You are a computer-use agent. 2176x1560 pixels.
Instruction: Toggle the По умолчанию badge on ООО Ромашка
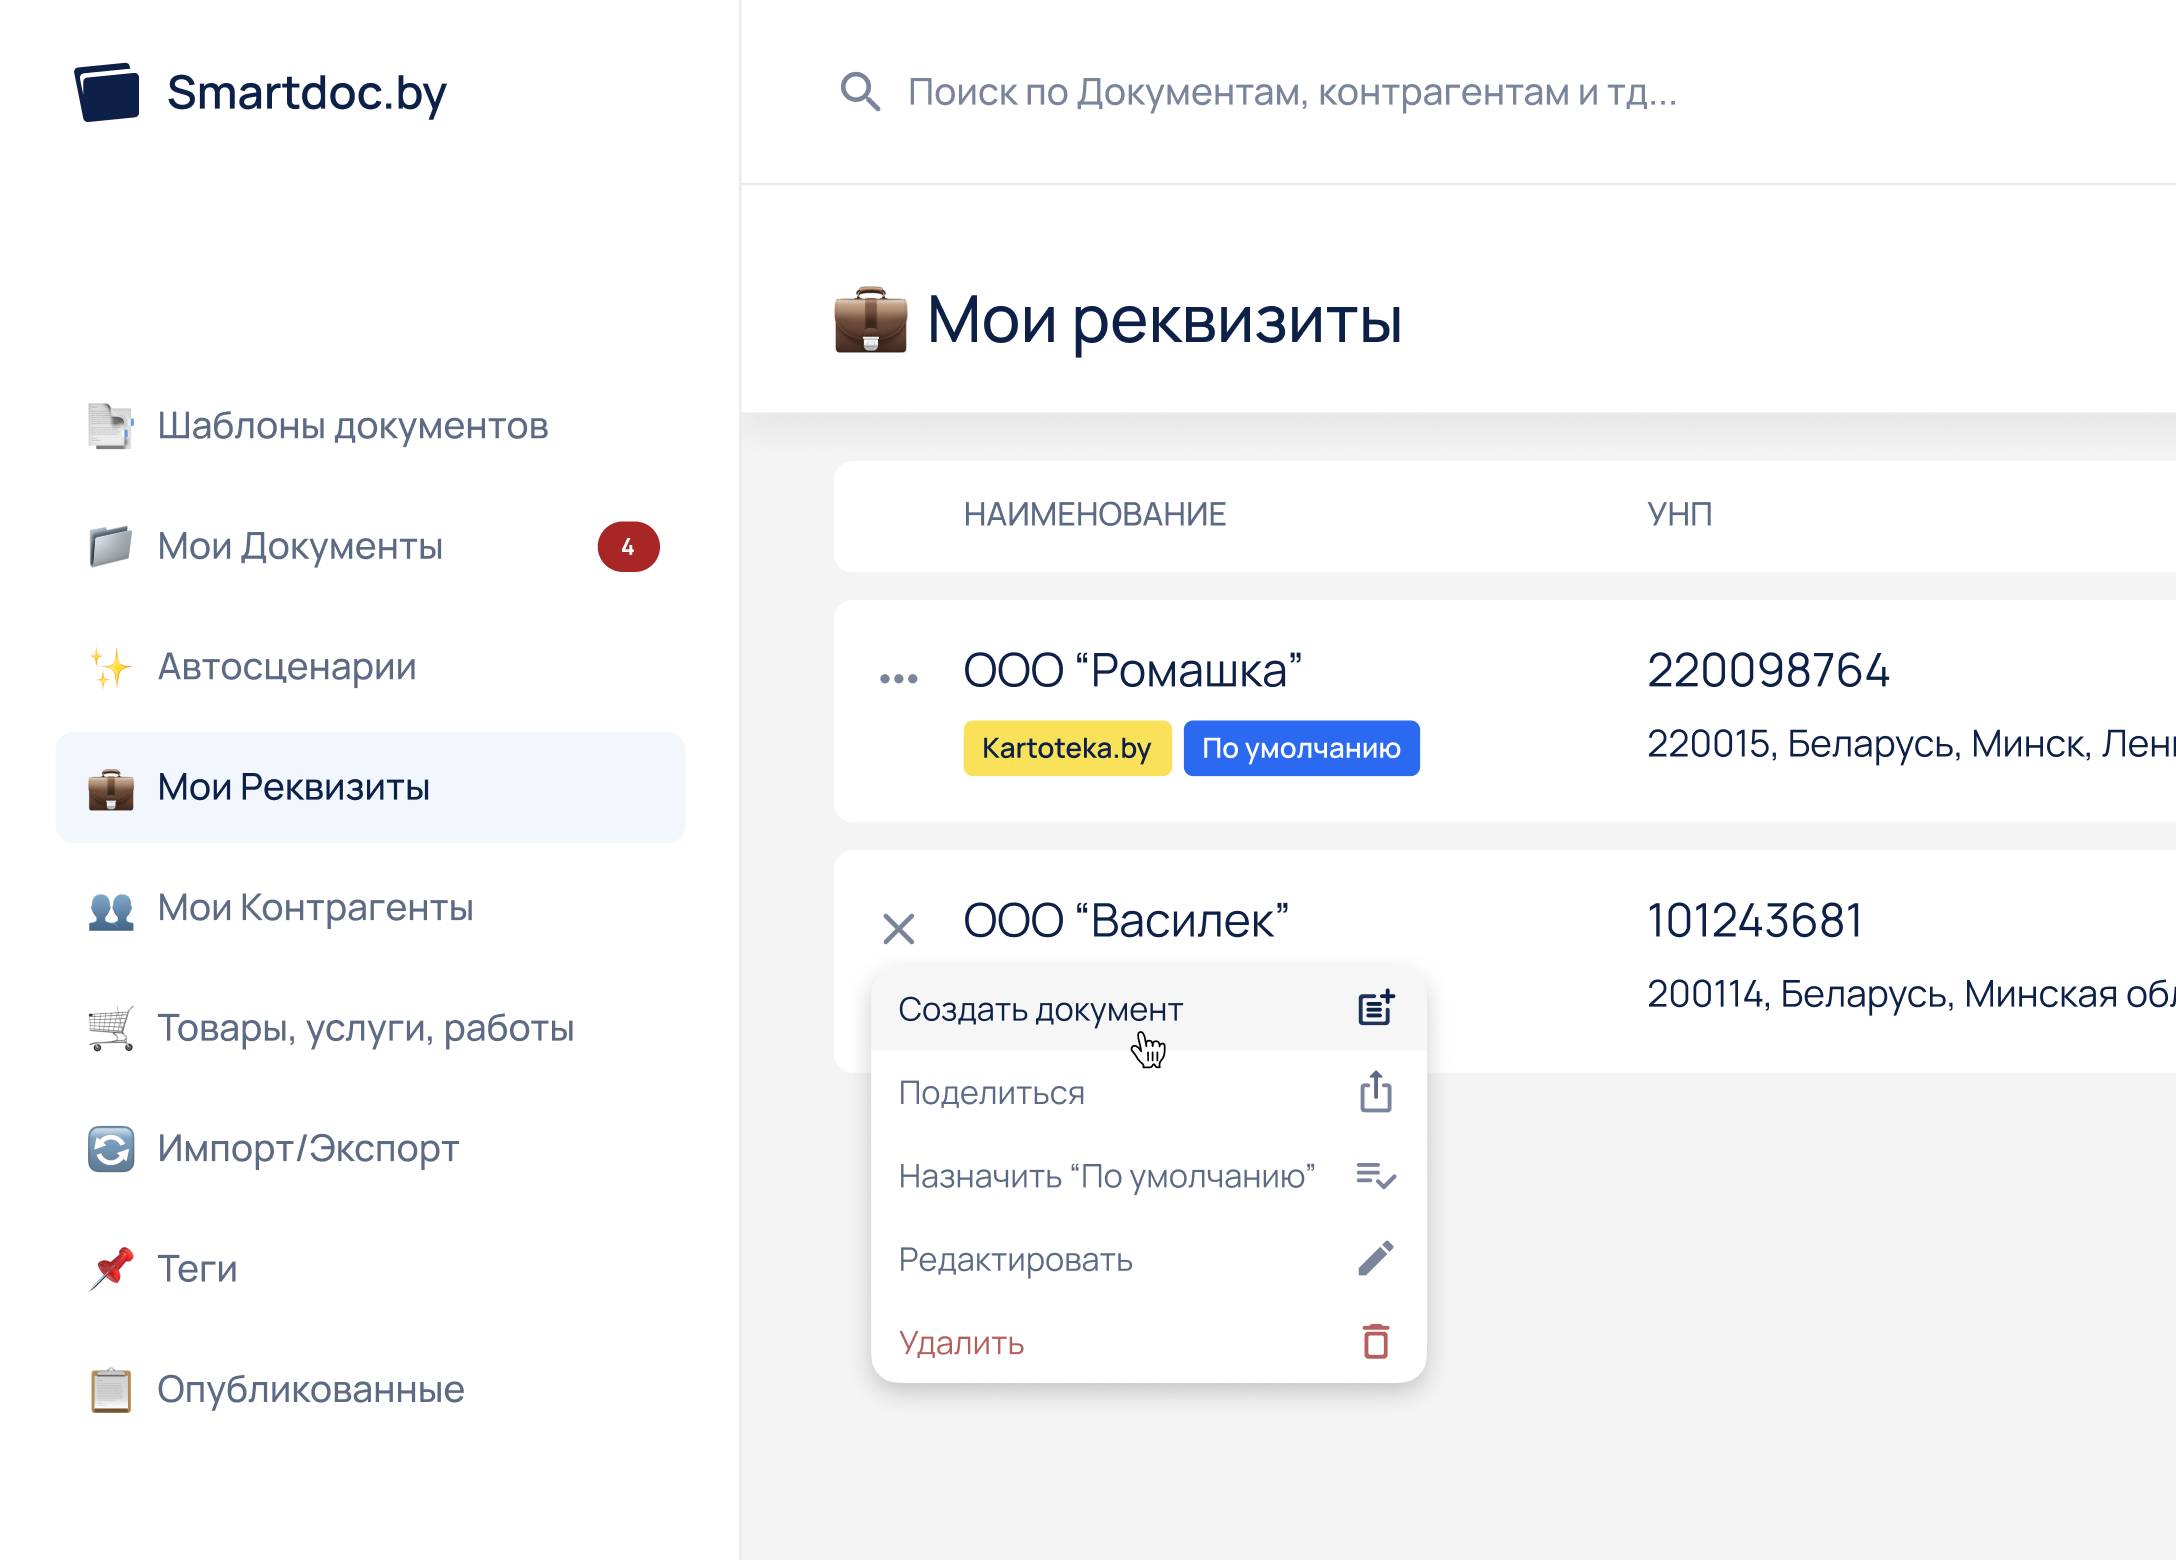[x=1301, y=747]
